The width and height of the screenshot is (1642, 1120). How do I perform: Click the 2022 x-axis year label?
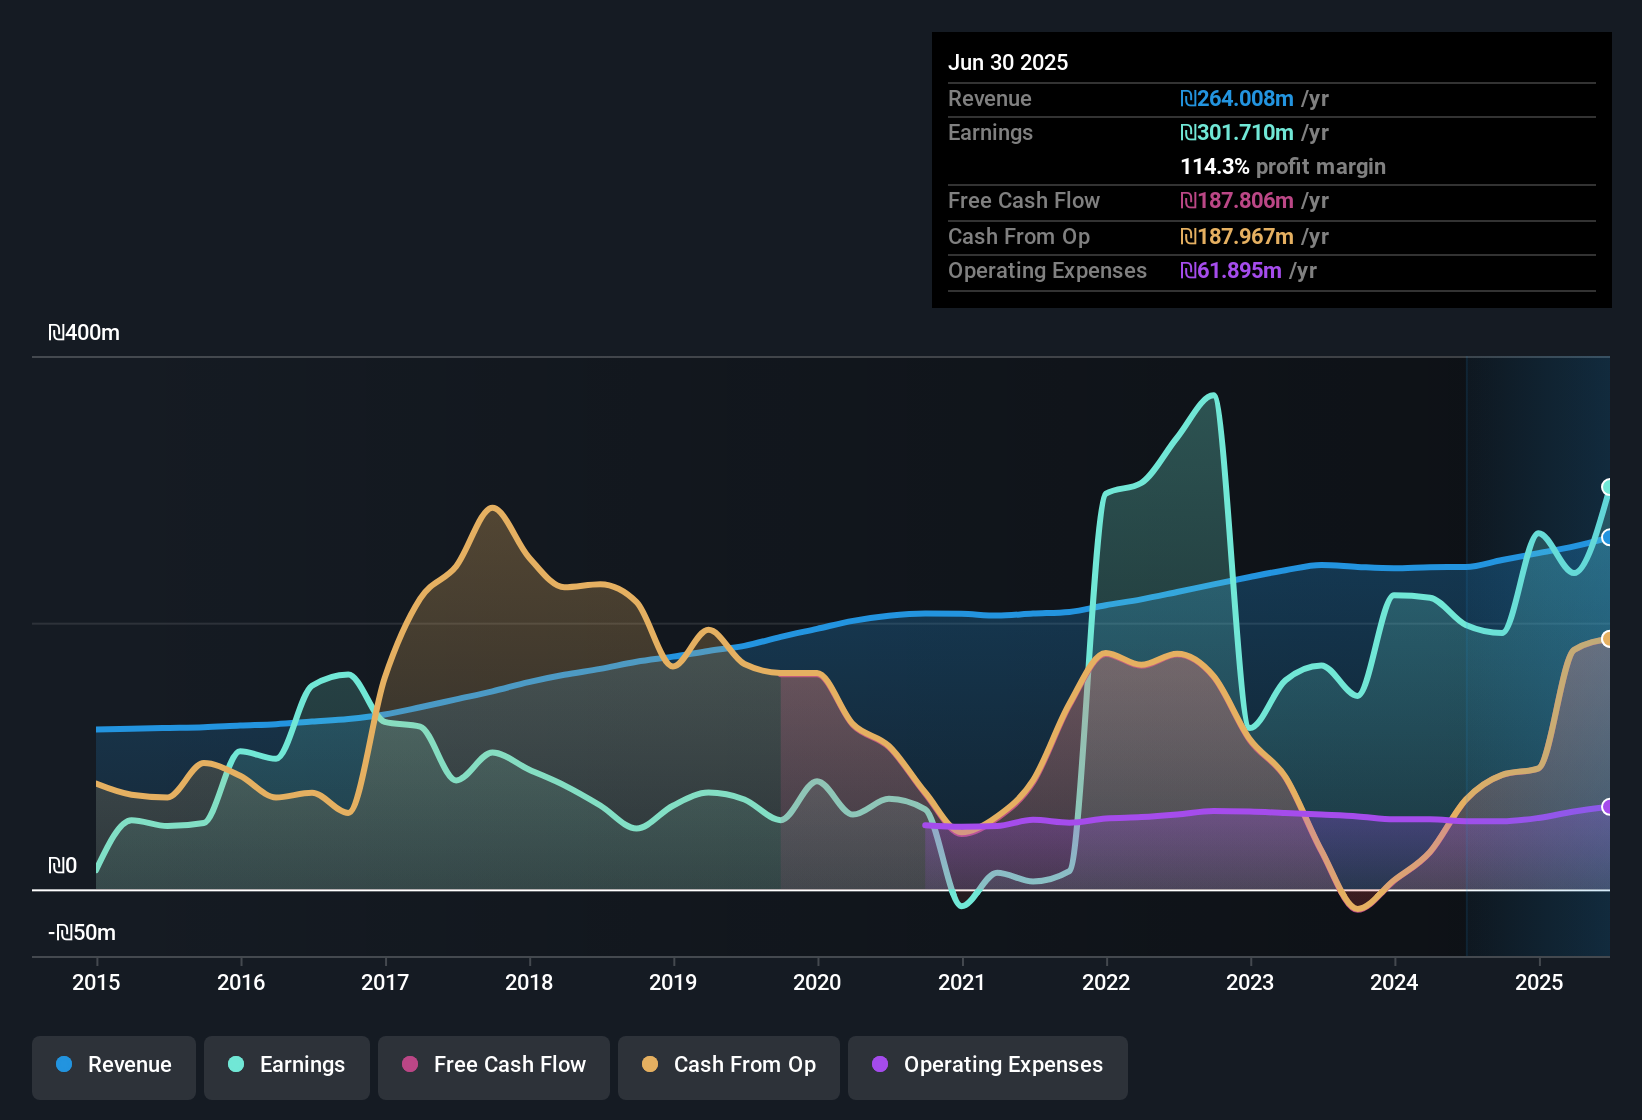[x=1106, y=983]
